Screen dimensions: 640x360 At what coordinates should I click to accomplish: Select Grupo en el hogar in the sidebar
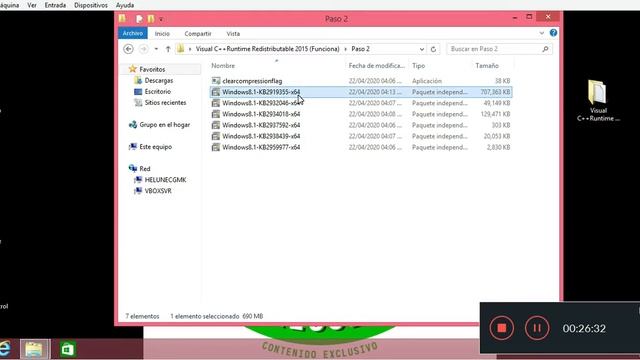tap(164, 124)
